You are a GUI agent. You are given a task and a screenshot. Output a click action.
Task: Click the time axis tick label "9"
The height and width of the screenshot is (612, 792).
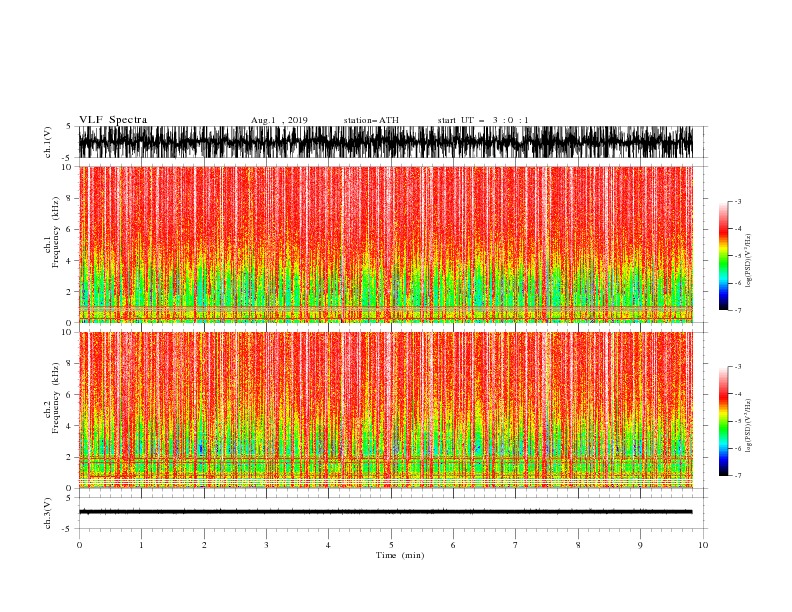pos(640,545)
